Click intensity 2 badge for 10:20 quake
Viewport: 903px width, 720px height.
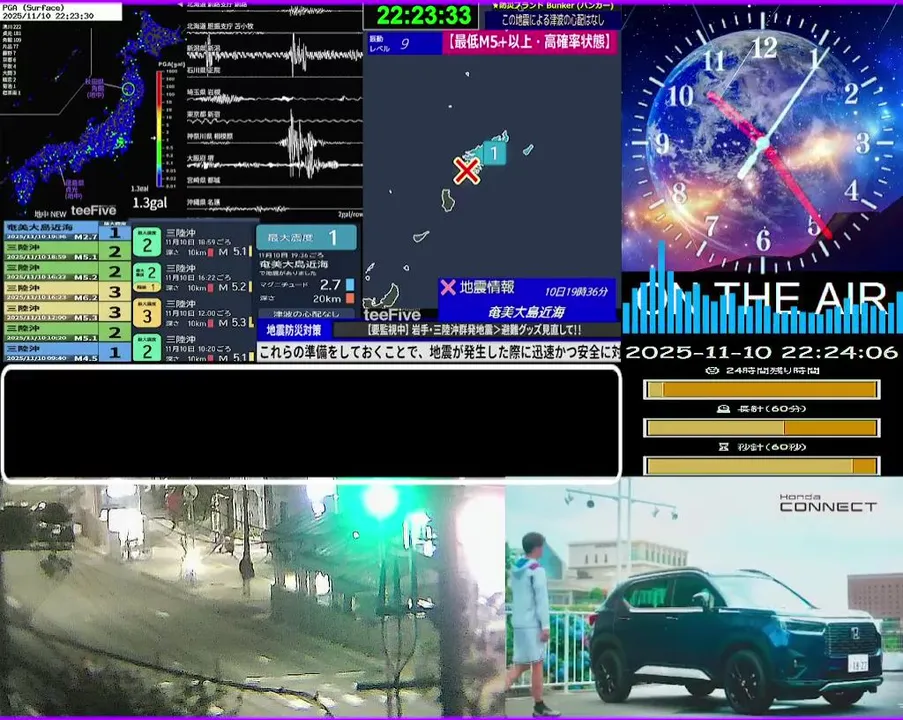(x=147, y=348)
